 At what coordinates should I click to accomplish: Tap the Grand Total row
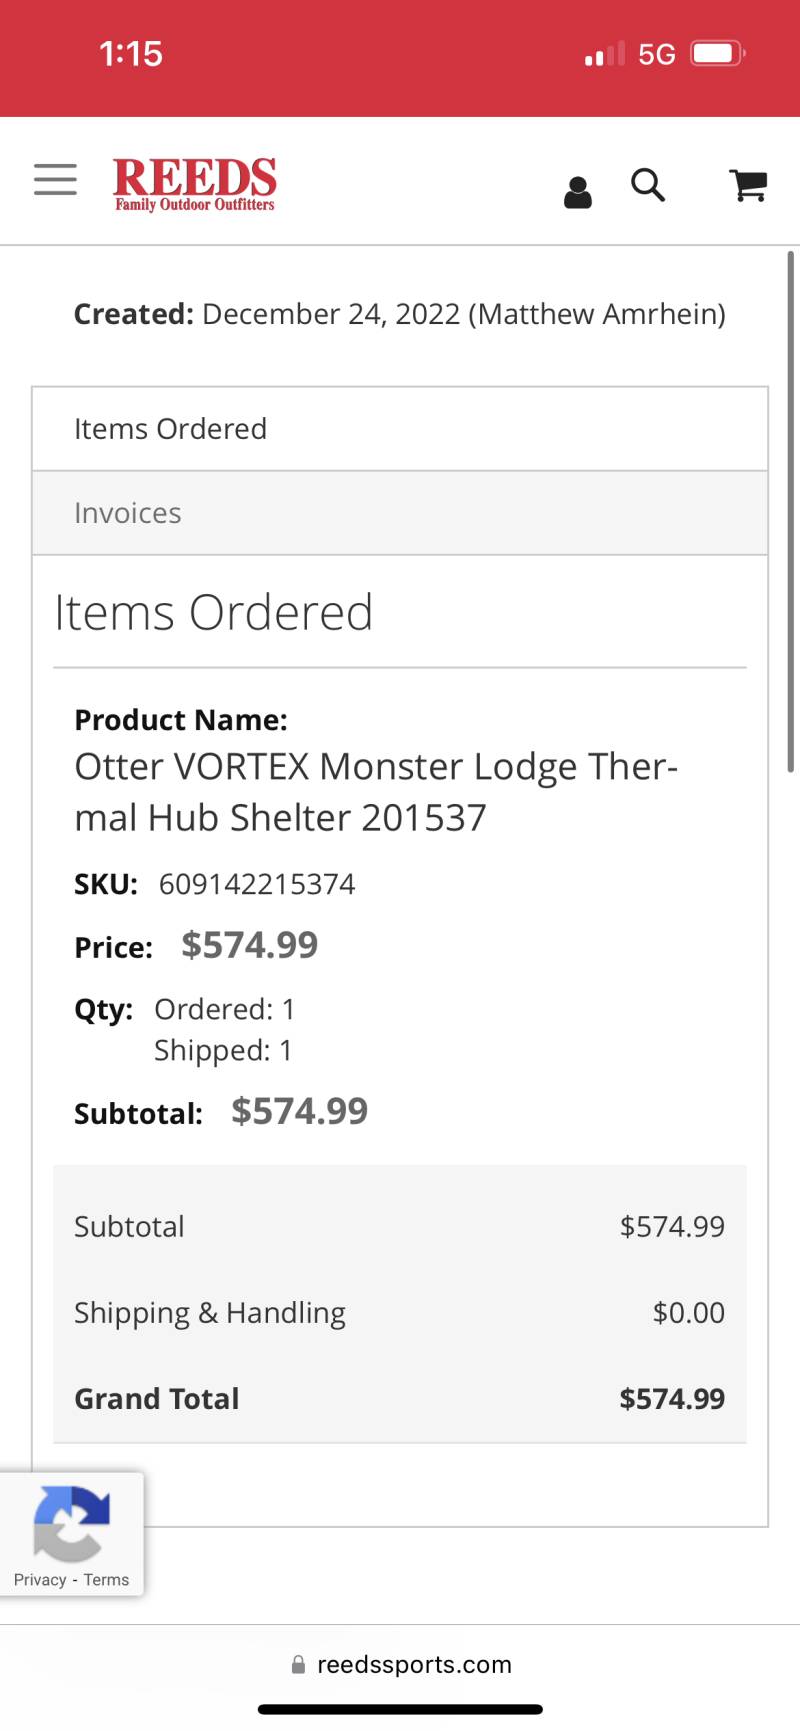pos(400,1398)
